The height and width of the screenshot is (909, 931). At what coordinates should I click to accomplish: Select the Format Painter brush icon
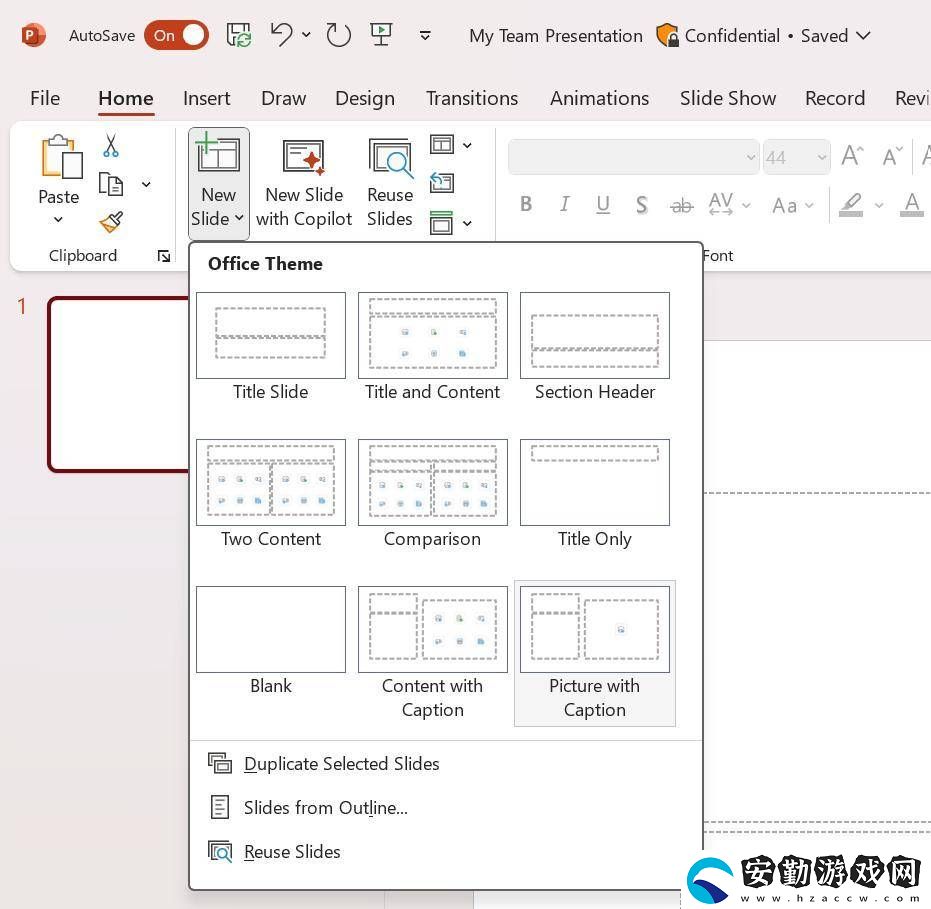[x=111, y=223]
